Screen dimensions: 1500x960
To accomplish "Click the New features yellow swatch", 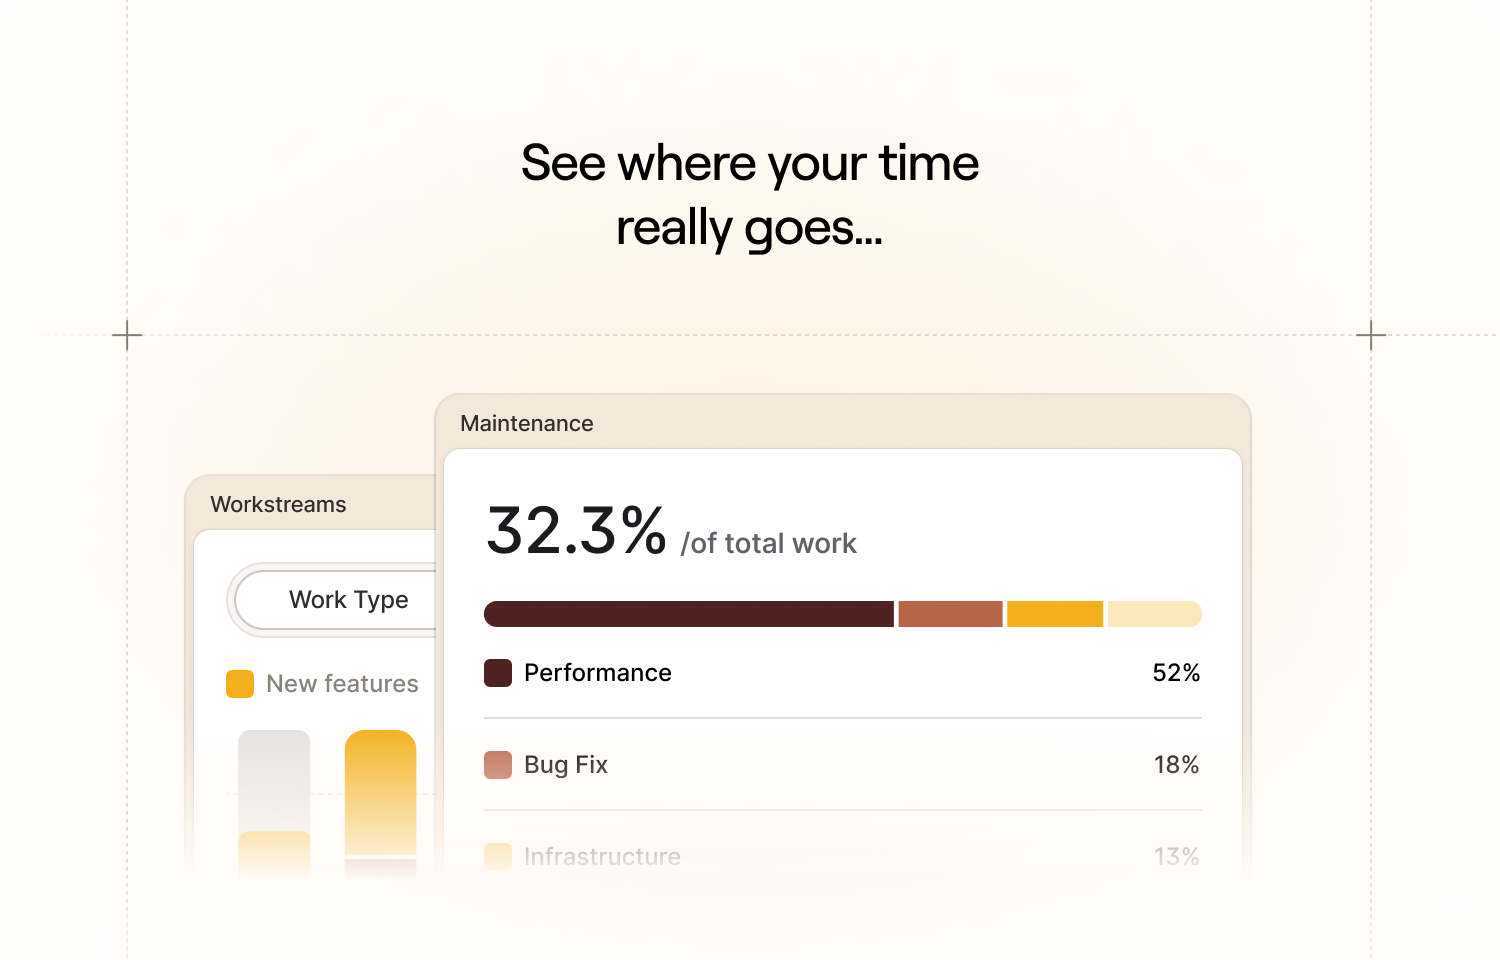I will coord(239,684).
